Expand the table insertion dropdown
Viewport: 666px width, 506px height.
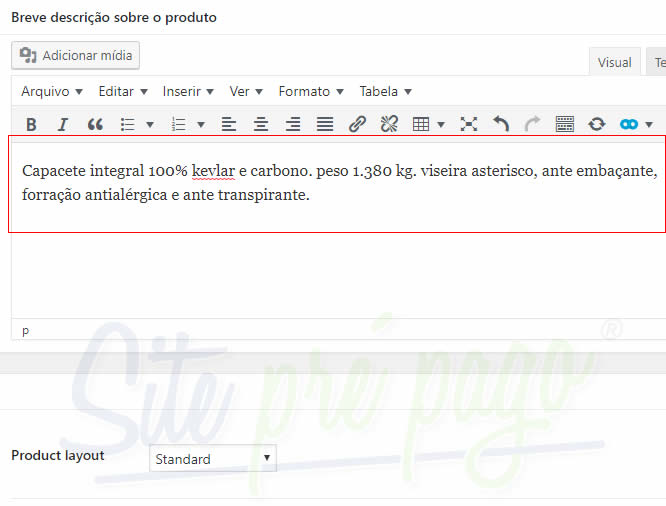pyautogui.click(x=441, y=125)
